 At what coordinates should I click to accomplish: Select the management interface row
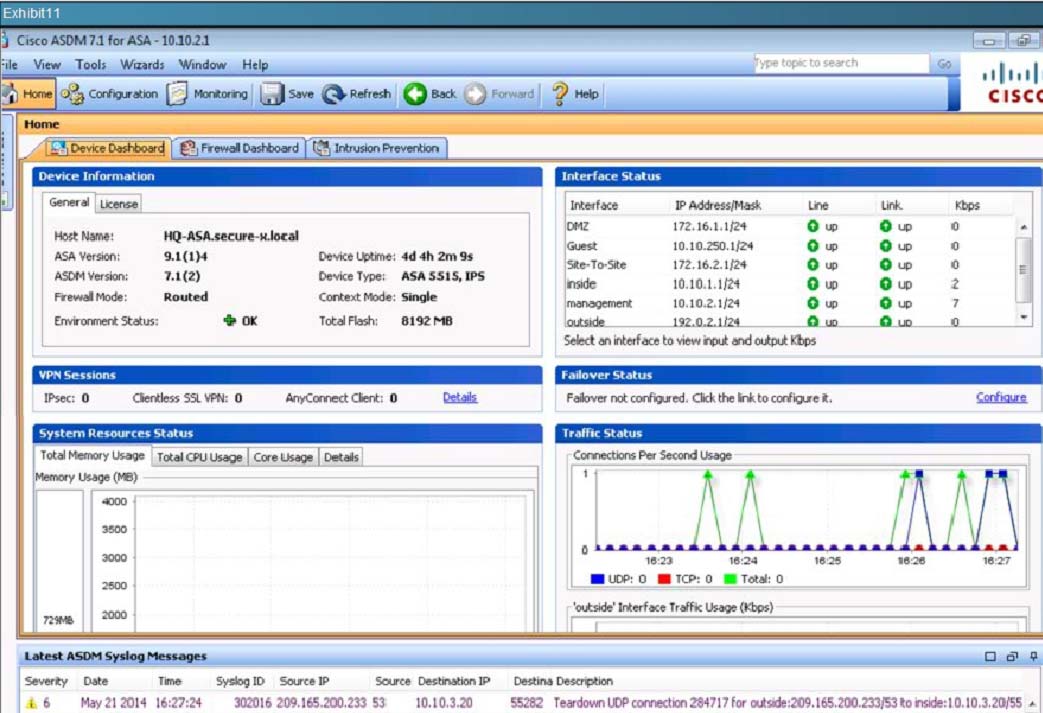[x=790, y=303]
